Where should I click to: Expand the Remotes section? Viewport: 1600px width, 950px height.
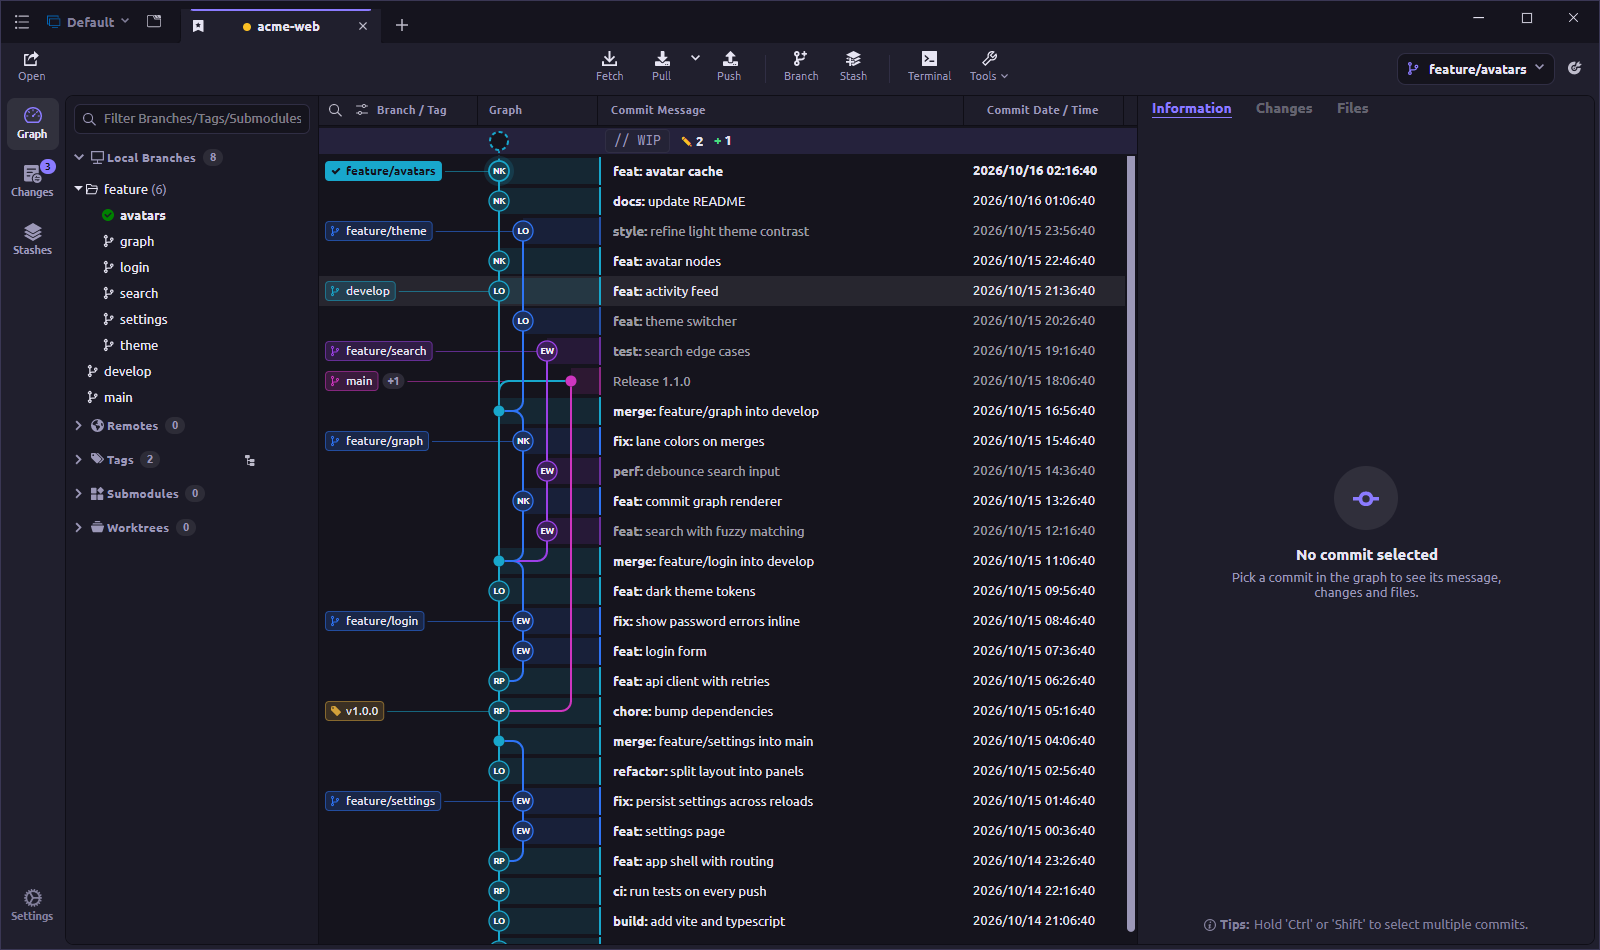79,426
